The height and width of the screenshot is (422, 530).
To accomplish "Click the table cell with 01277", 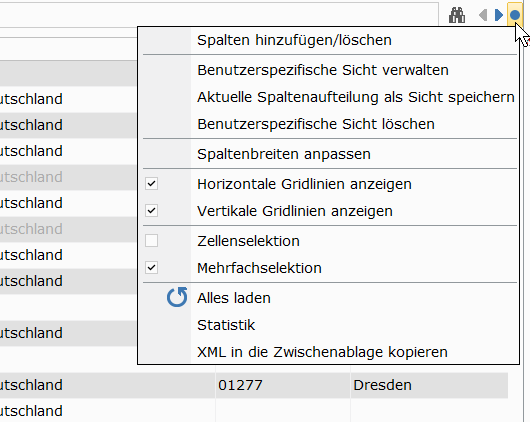I will click(283, 385).
